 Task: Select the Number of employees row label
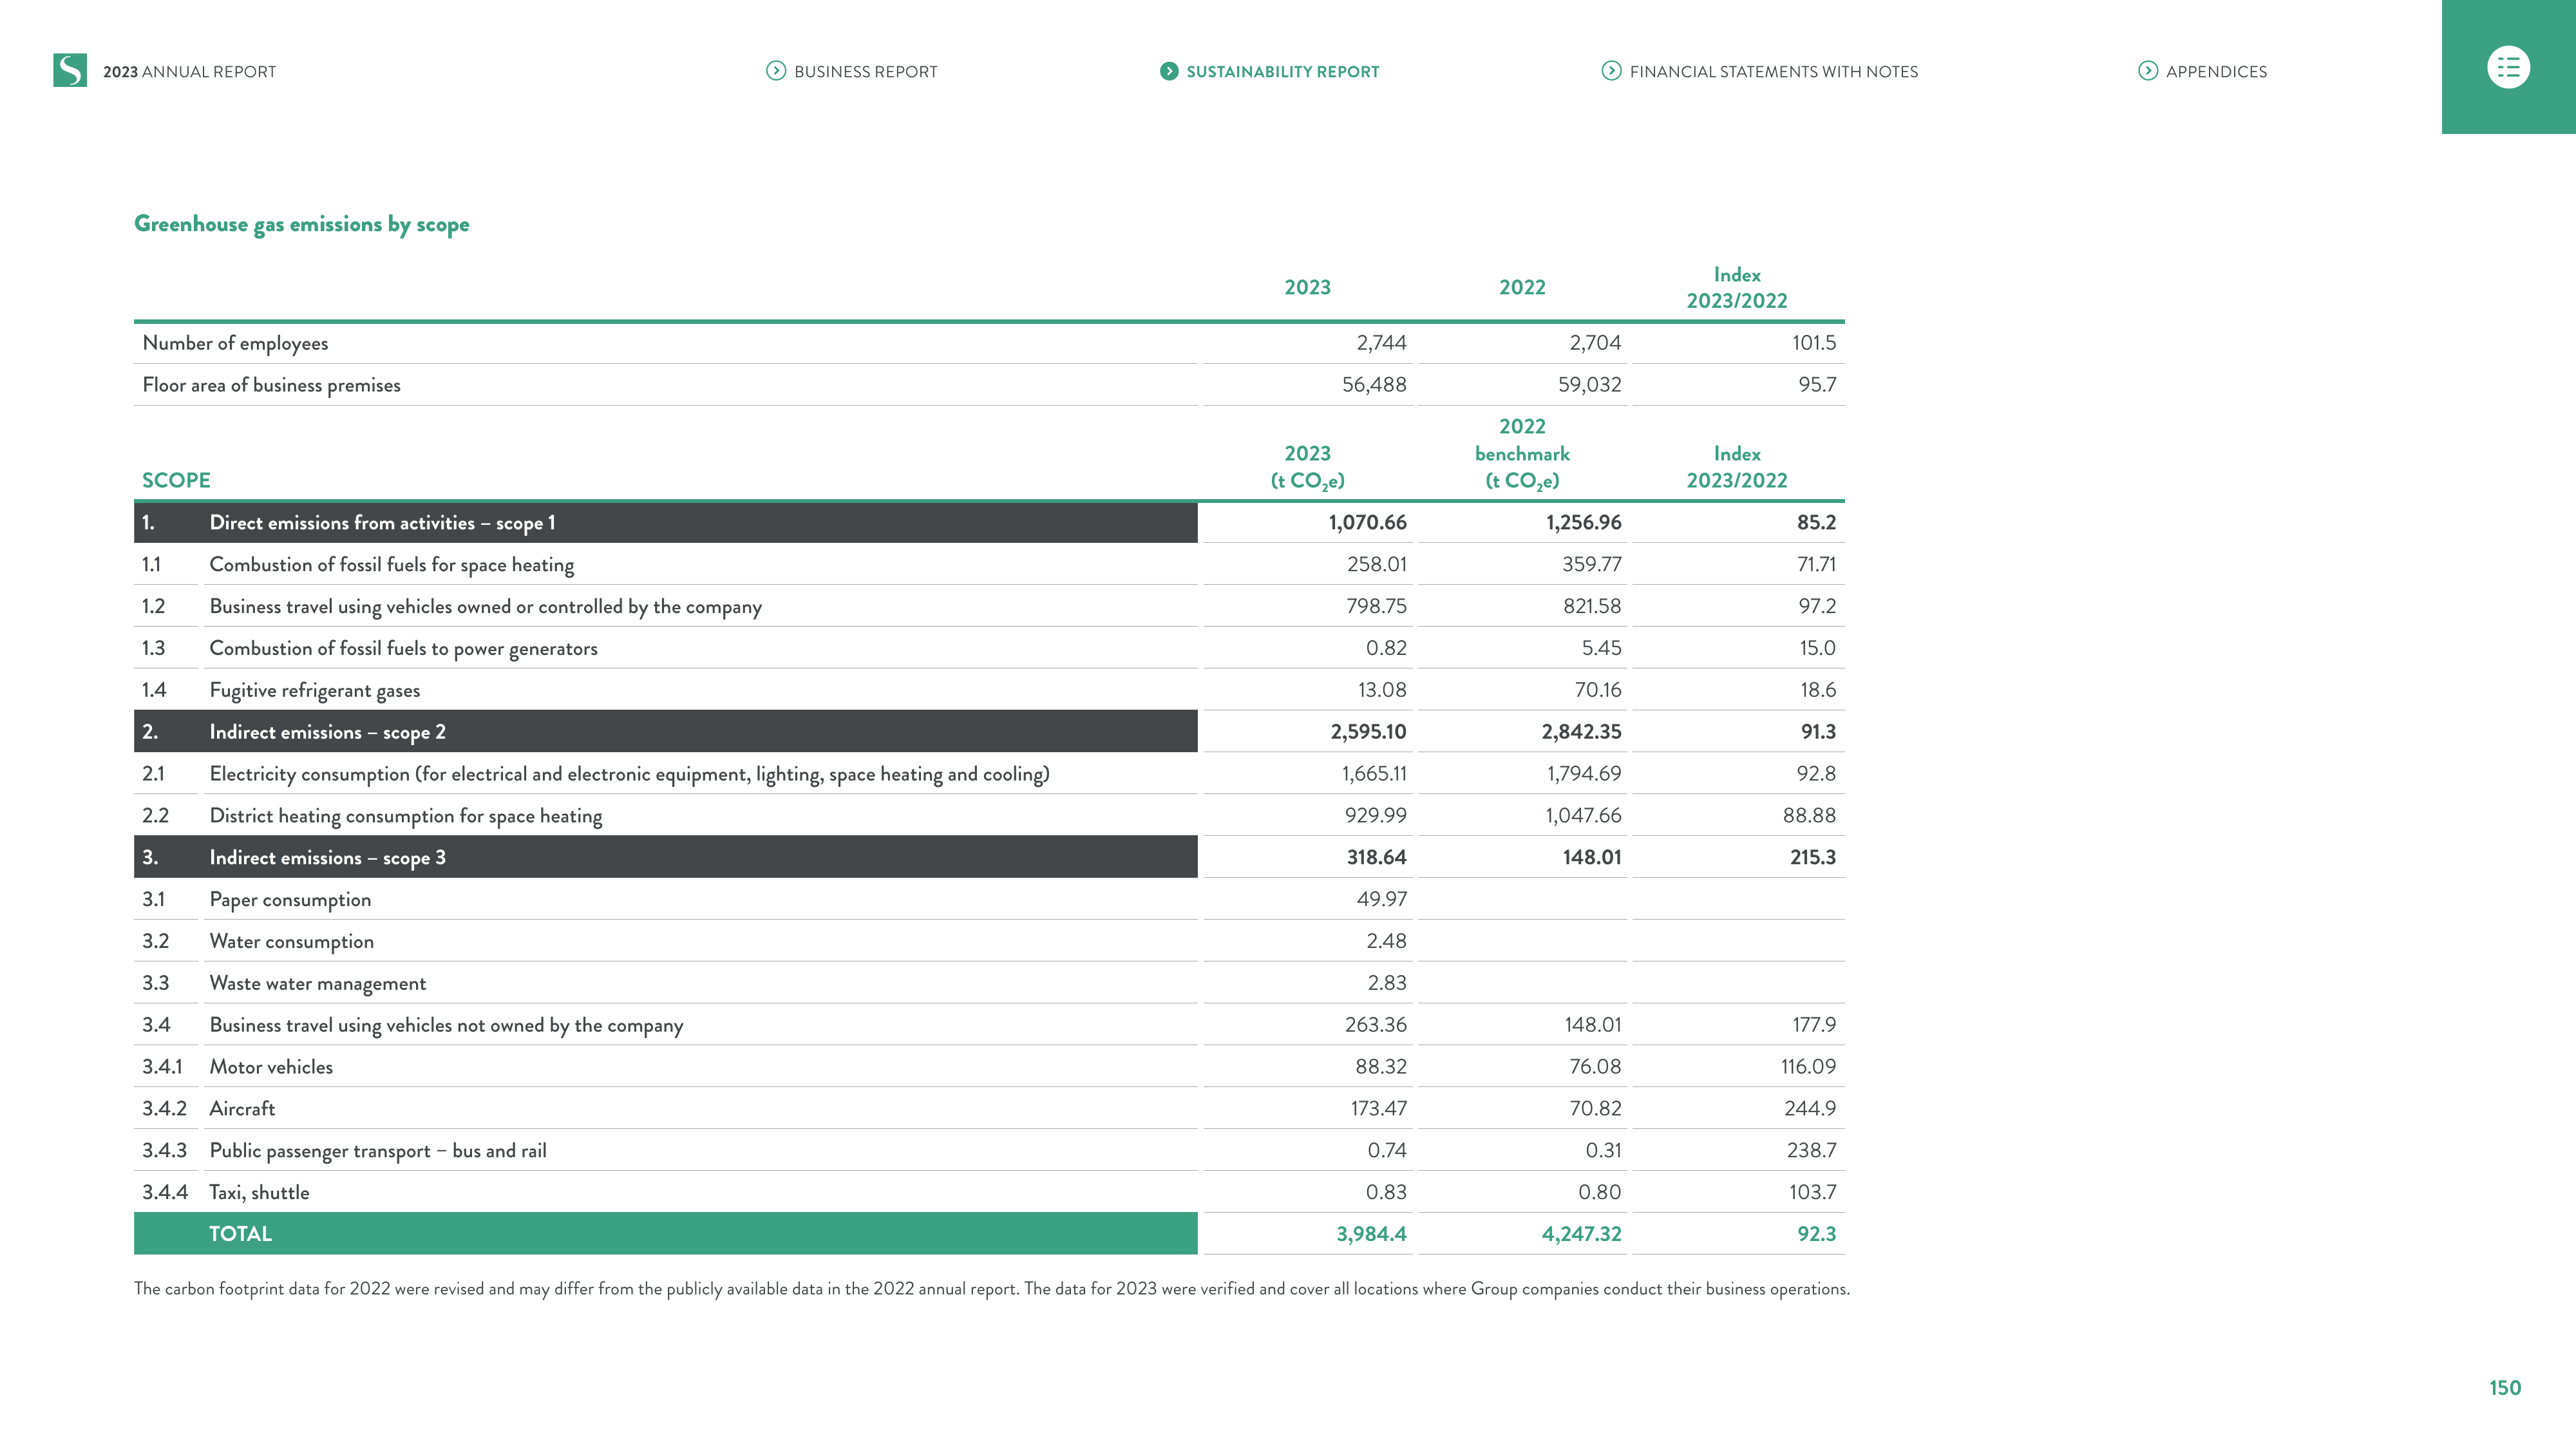tap(235, 344)
